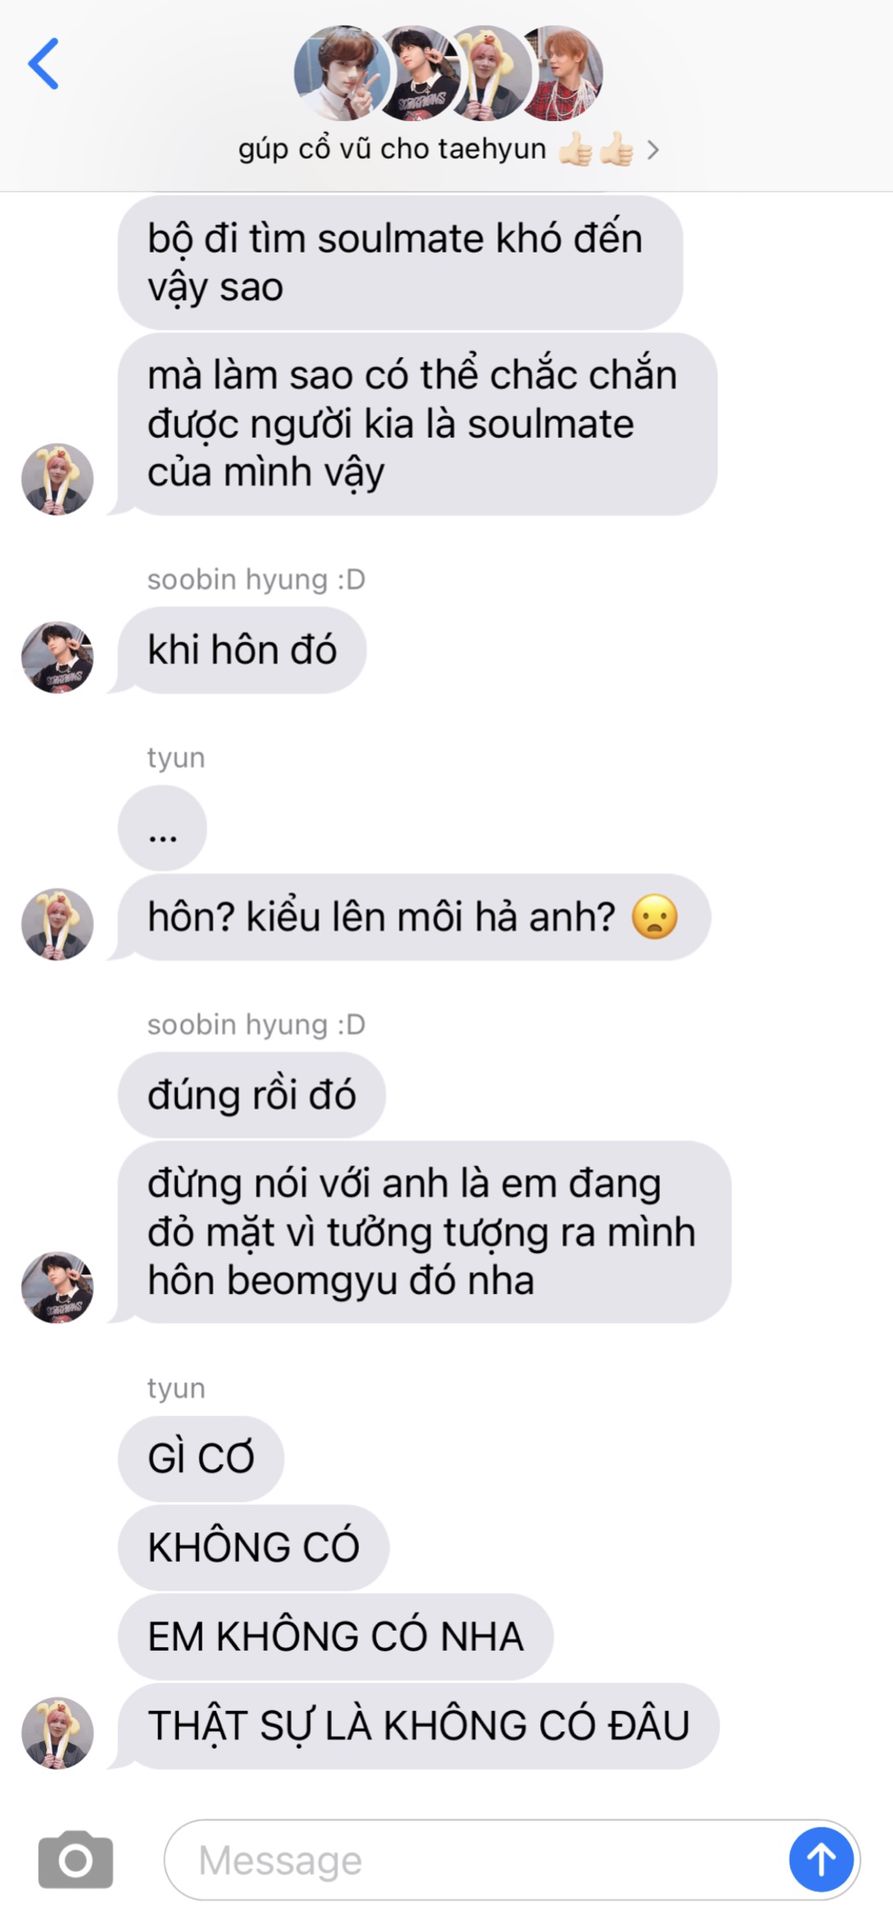Select the 'GÌ CƠ' message bubble

coord(201,1458)
